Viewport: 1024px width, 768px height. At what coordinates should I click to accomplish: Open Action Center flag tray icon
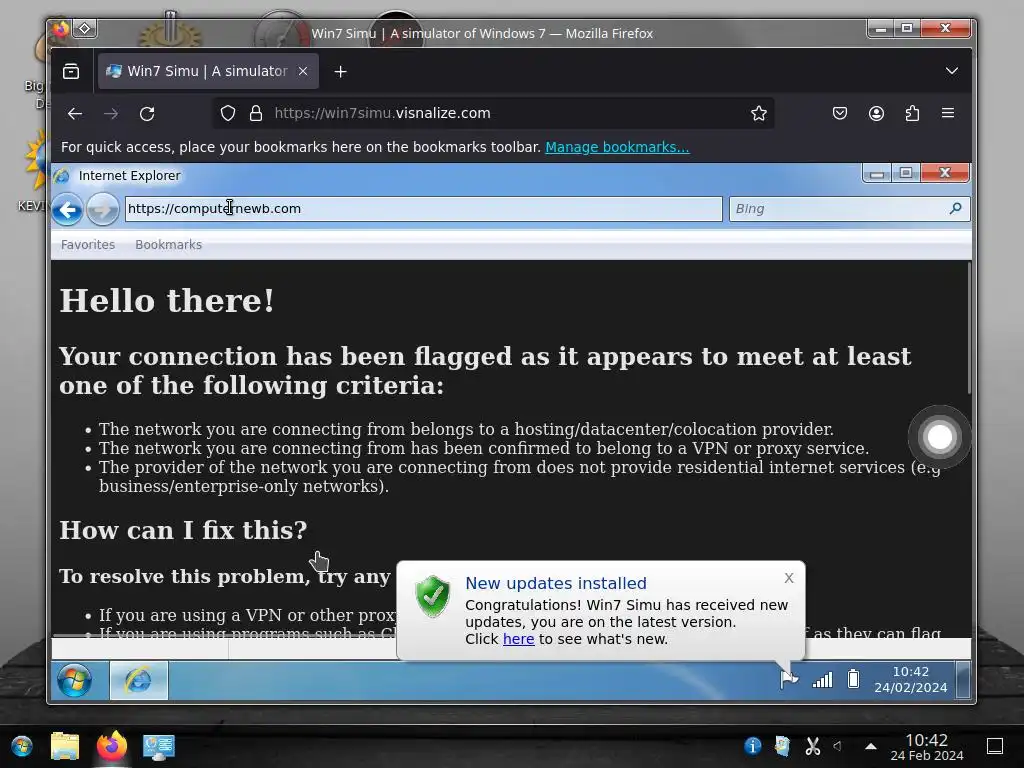[x=789, y=679]
